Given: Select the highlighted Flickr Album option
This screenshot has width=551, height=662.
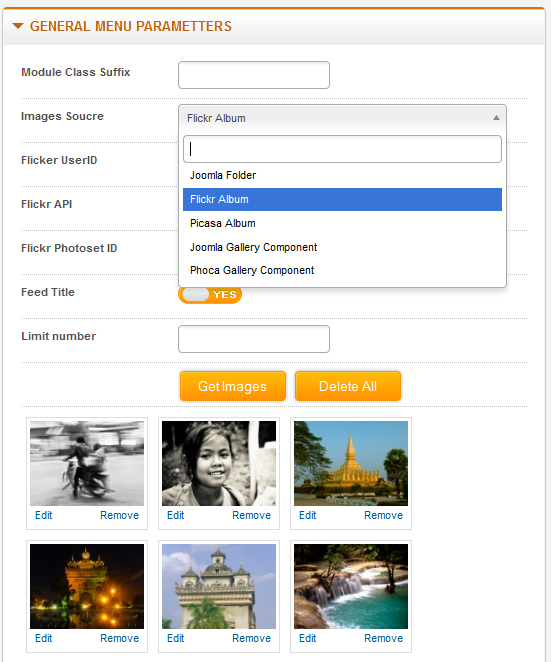Looking at the screenshot, I should pos(342,199).
